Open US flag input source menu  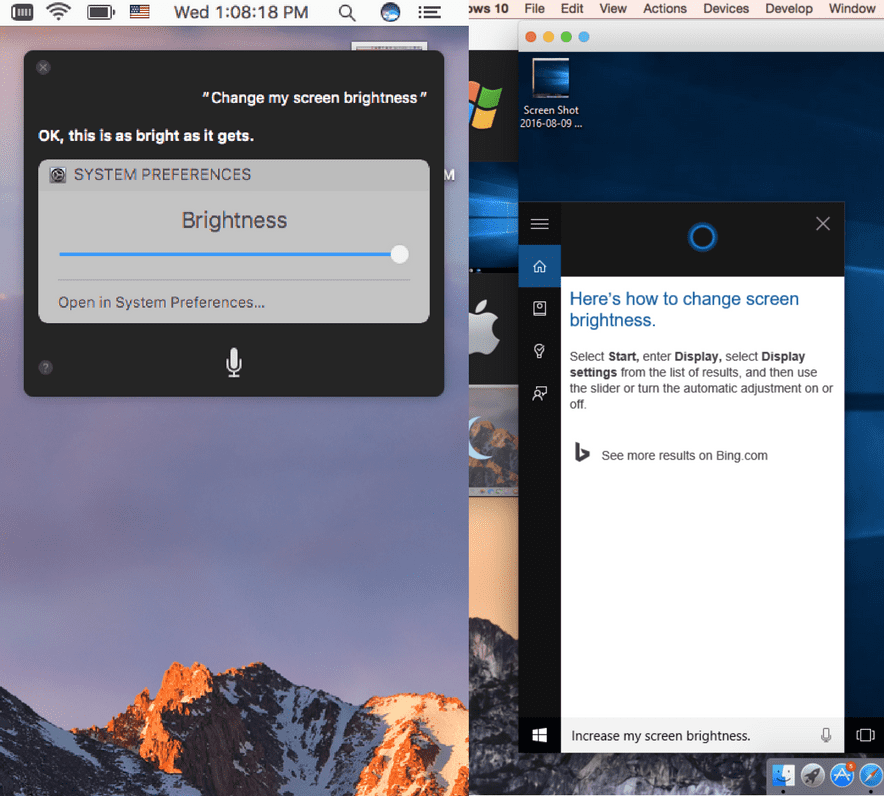[x=139, y=12]
